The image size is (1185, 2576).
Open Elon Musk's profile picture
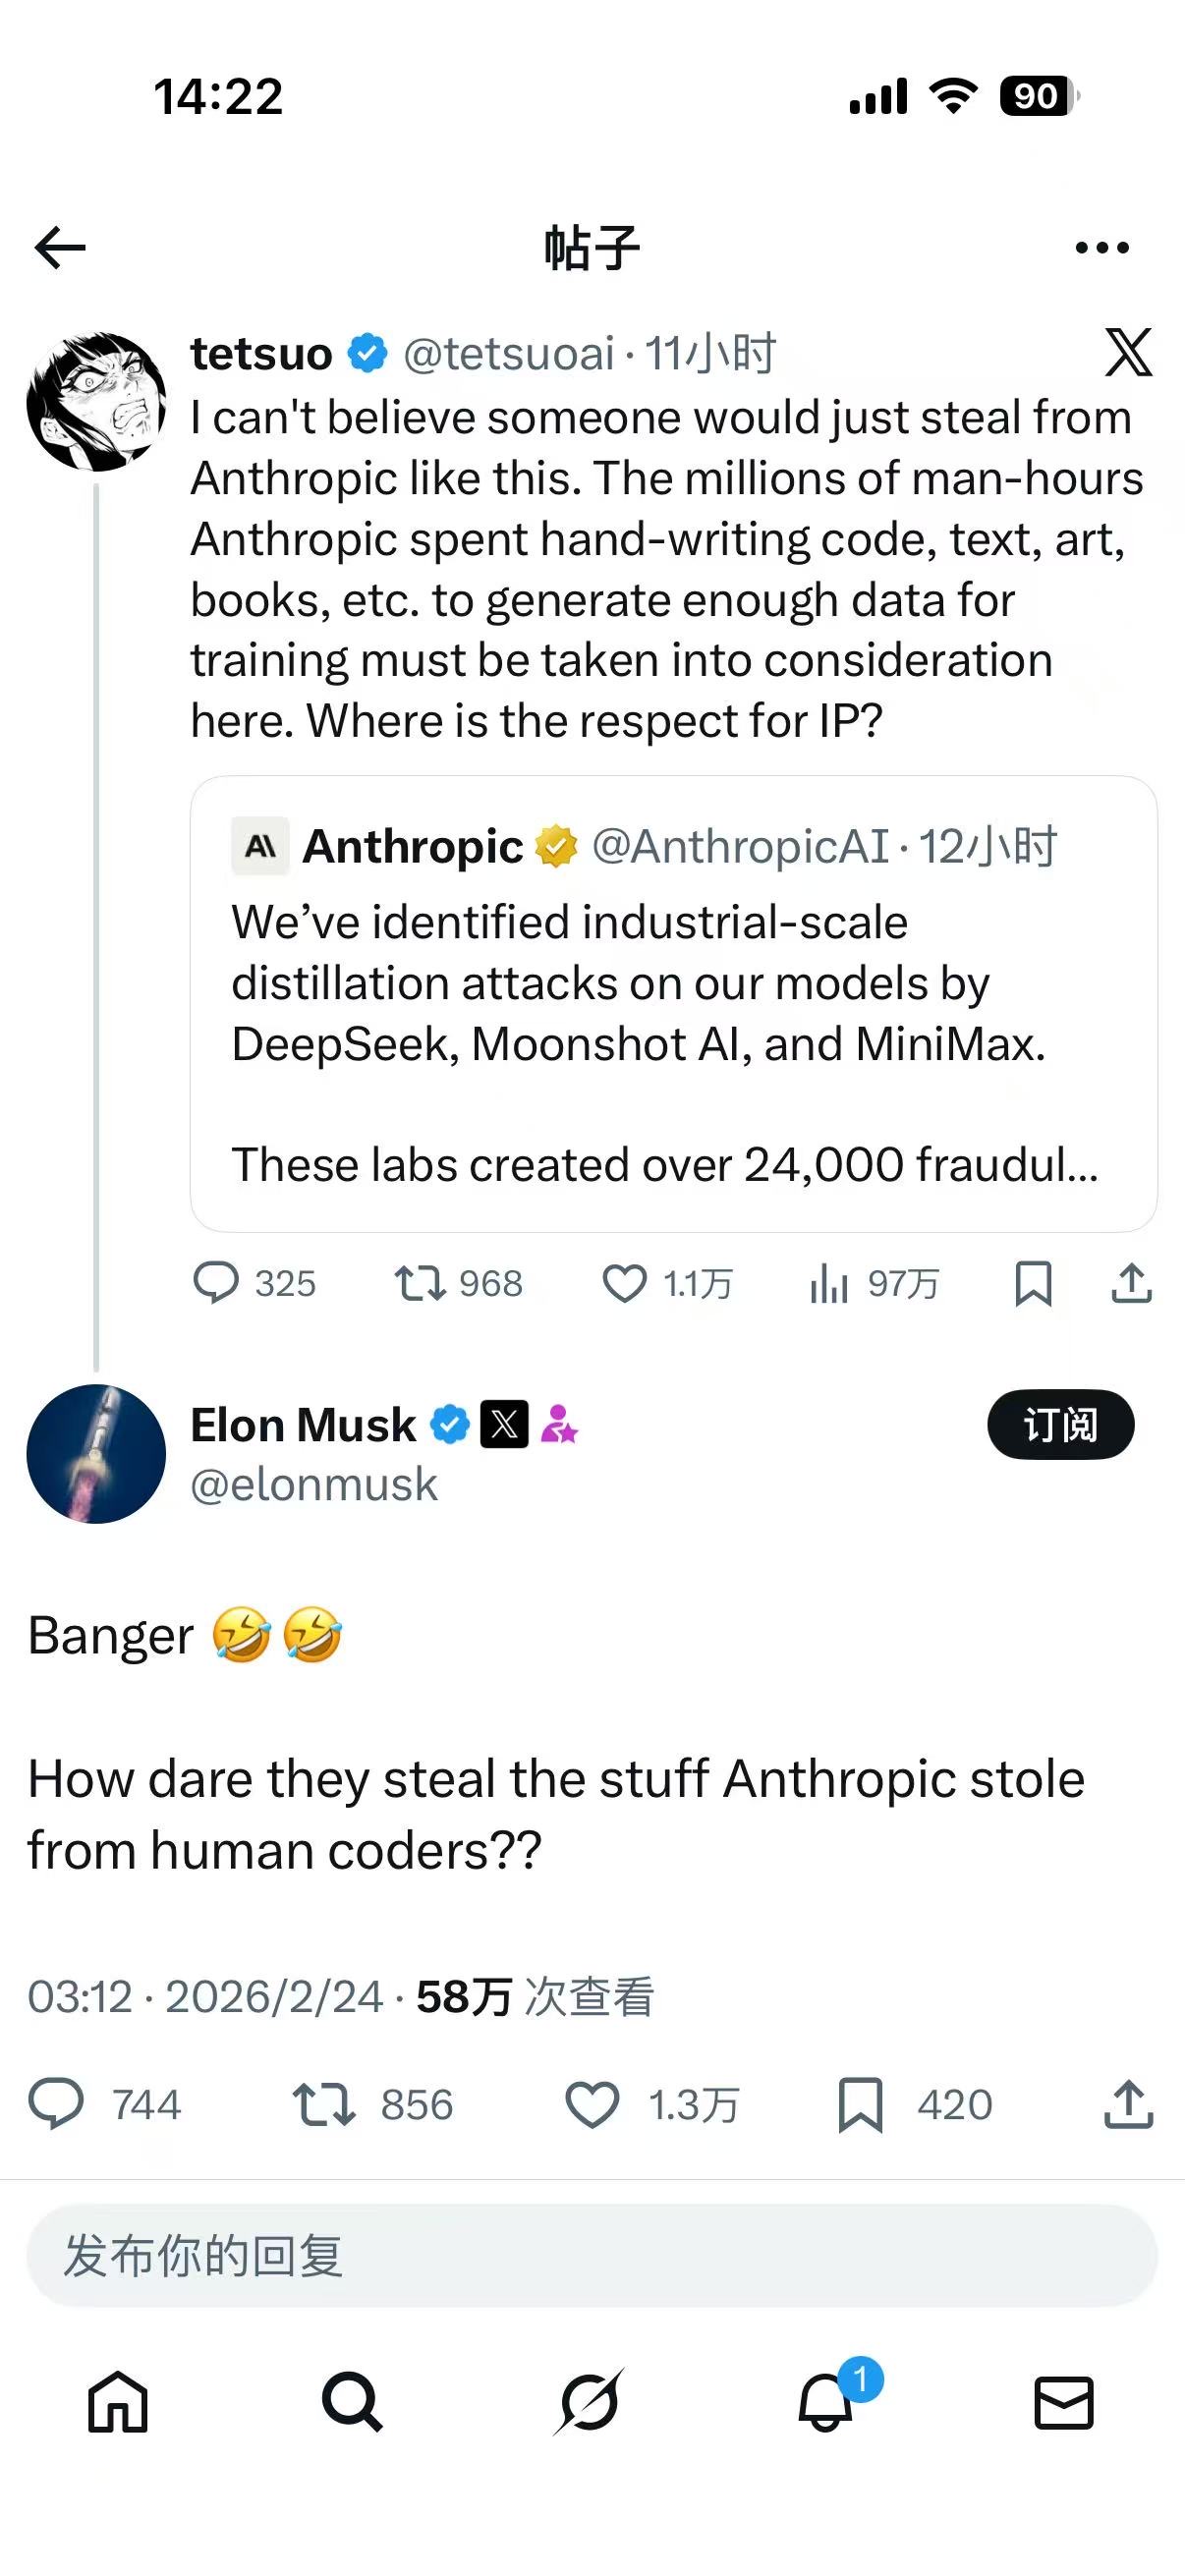tap(96, 1453)
